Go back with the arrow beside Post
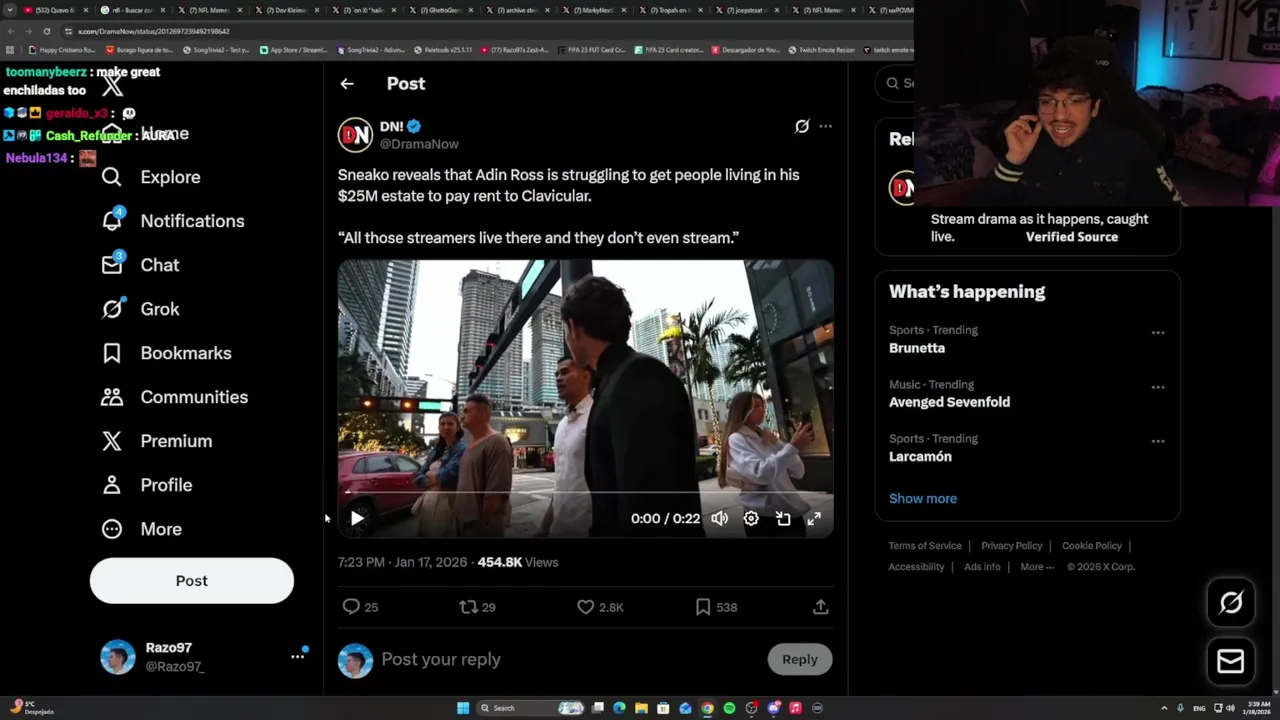Screen dimensions: 1280x720 pos(347,84)
